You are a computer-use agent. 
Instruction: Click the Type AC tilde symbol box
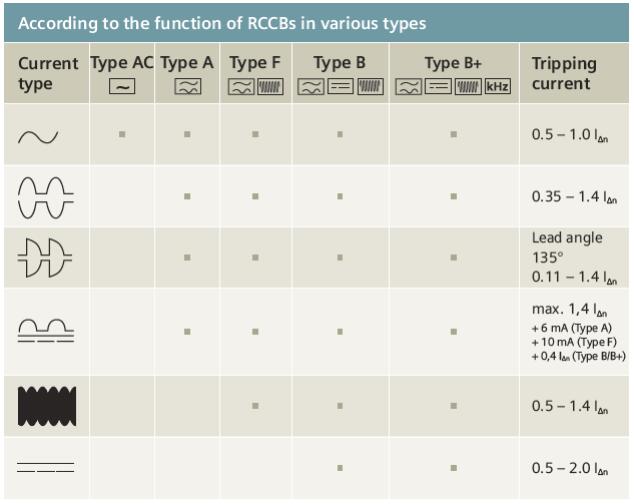(122, 87)
